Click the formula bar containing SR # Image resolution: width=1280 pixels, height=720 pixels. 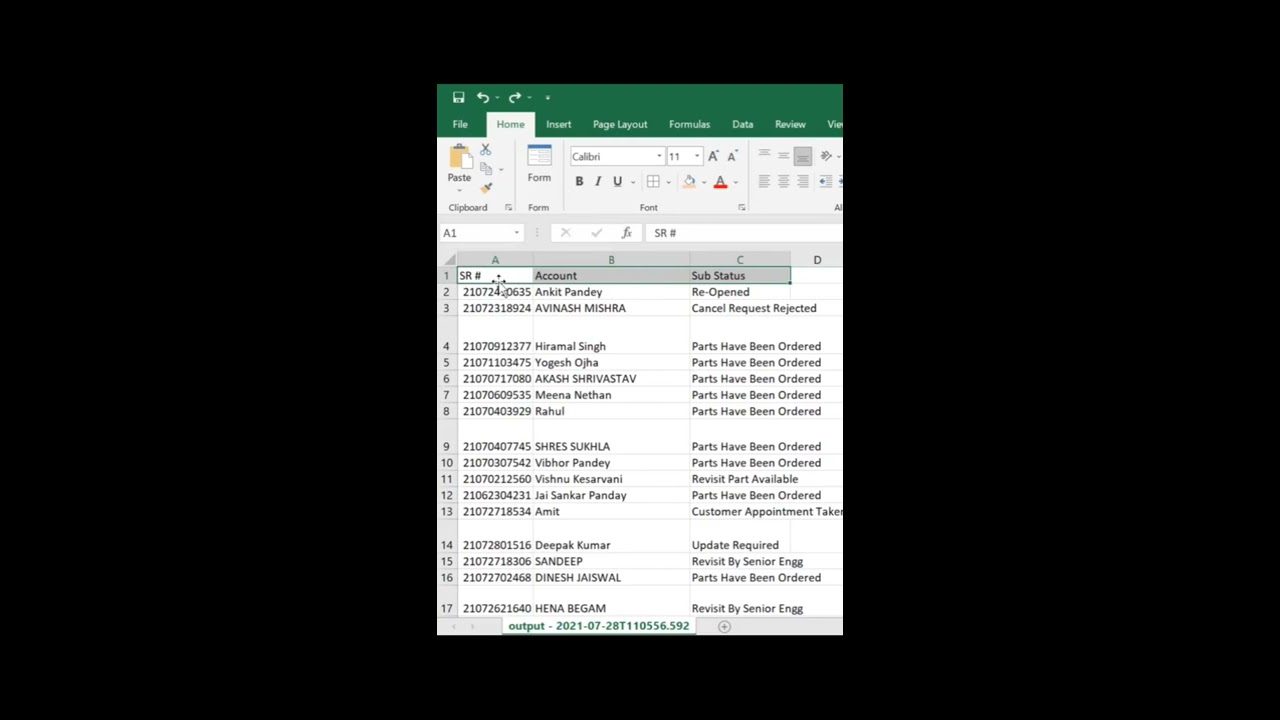(x=744, y=233)
